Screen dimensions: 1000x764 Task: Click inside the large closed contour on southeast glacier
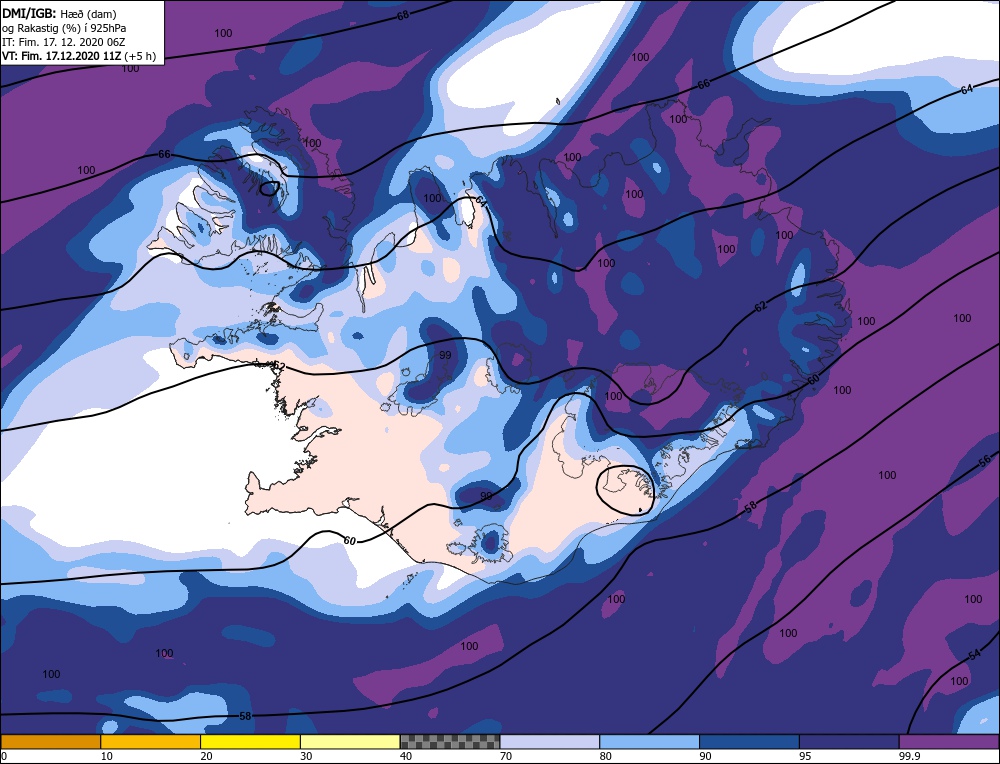625,490
